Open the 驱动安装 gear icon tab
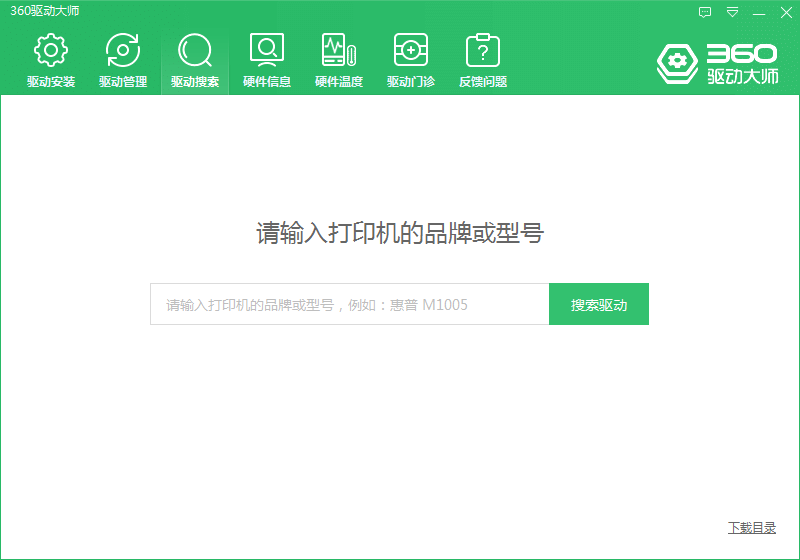 51,60
